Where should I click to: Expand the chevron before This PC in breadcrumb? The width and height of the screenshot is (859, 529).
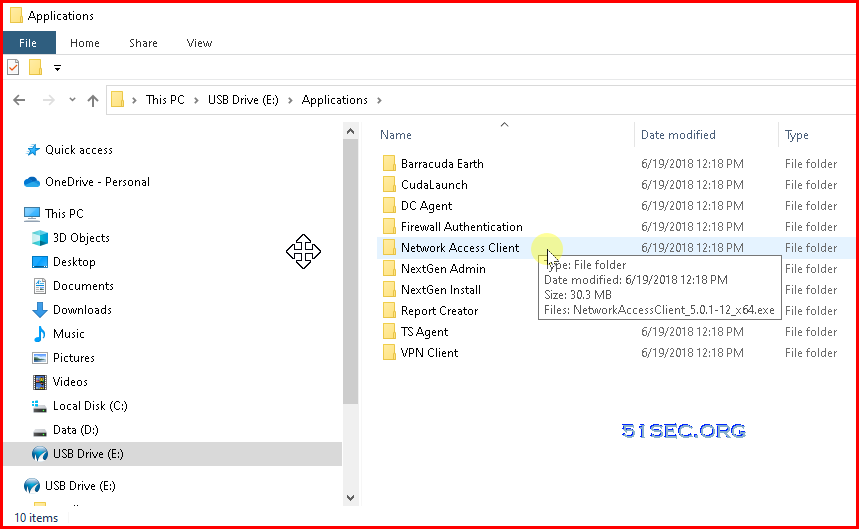click(x=134, y=100)
